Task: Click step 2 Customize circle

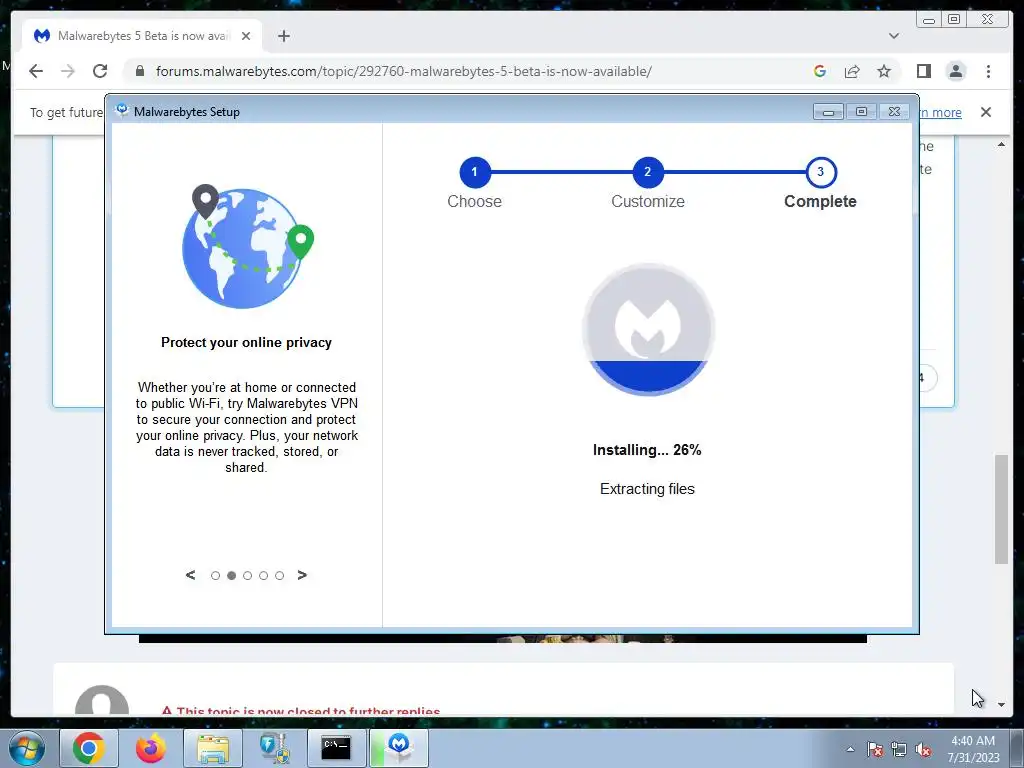Action: click(x=647, y=172)
